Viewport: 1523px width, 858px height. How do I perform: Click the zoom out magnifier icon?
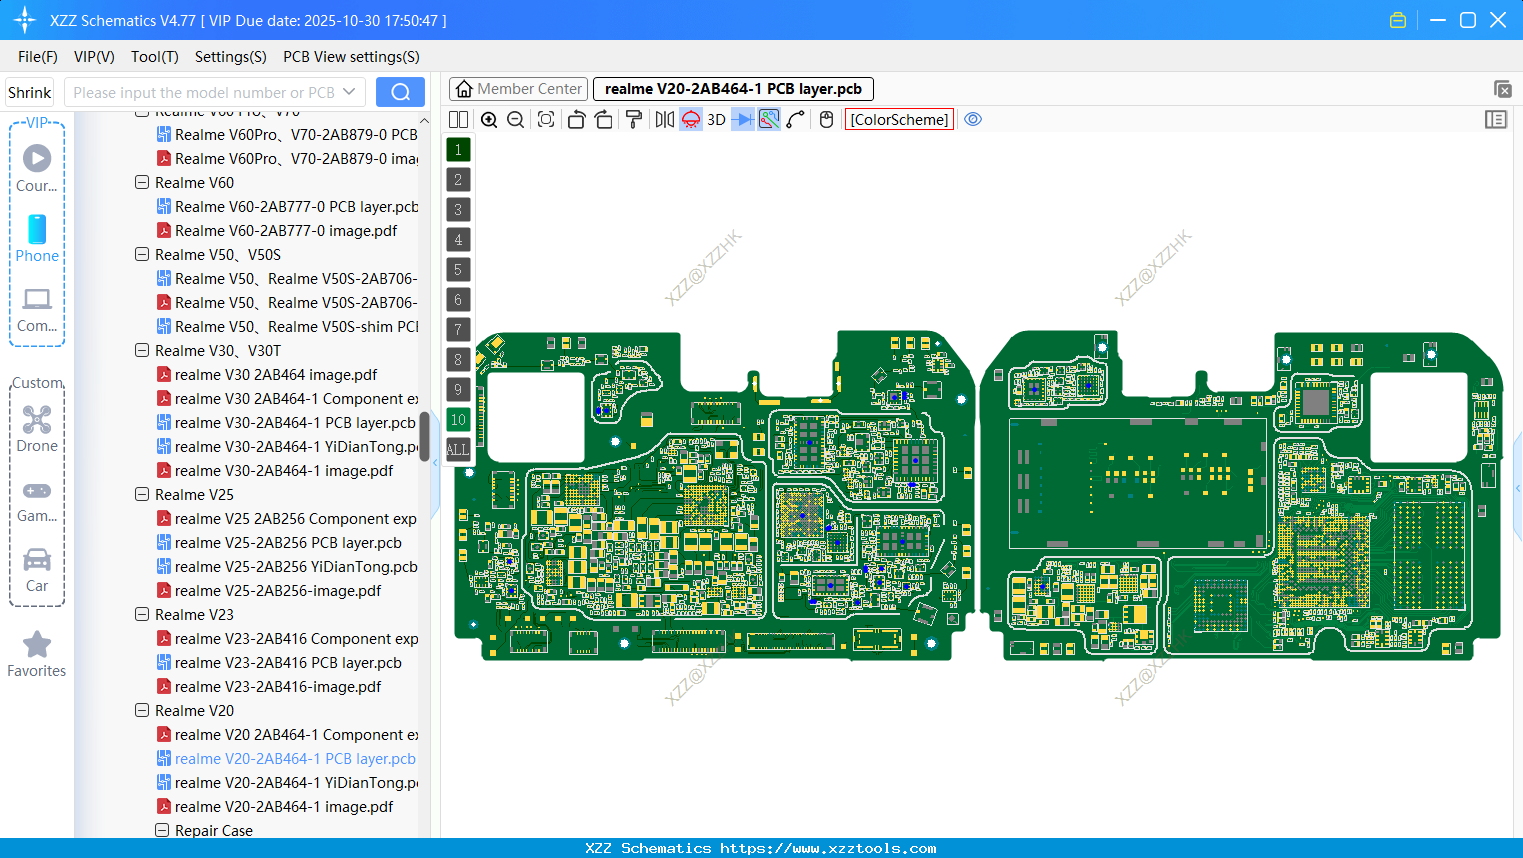pos(516,120)
